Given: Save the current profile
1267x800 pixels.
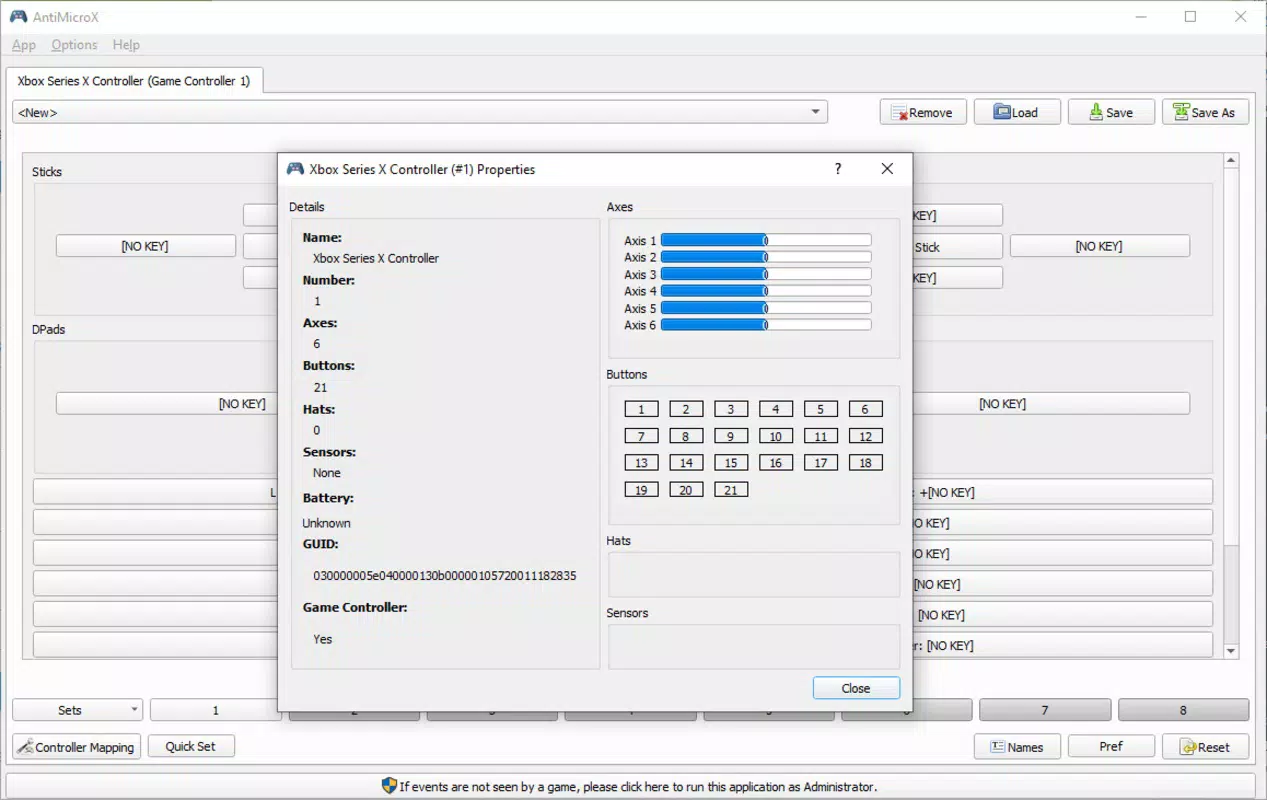Looking at the screenshot, I should 1111,112.
